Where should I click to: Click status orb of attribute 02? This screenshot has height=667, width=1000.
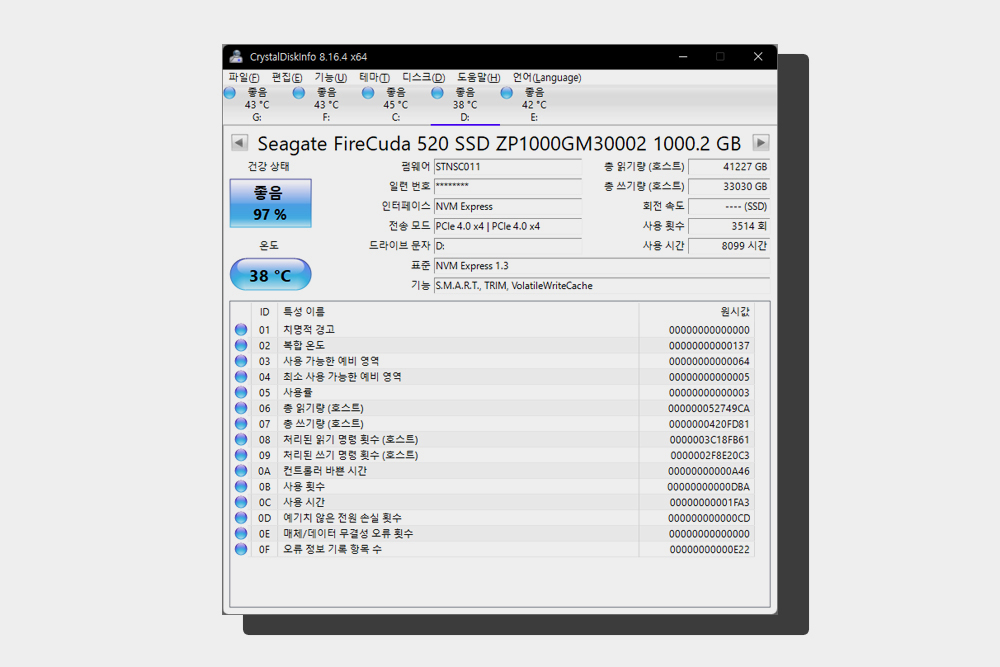[241, 345]
